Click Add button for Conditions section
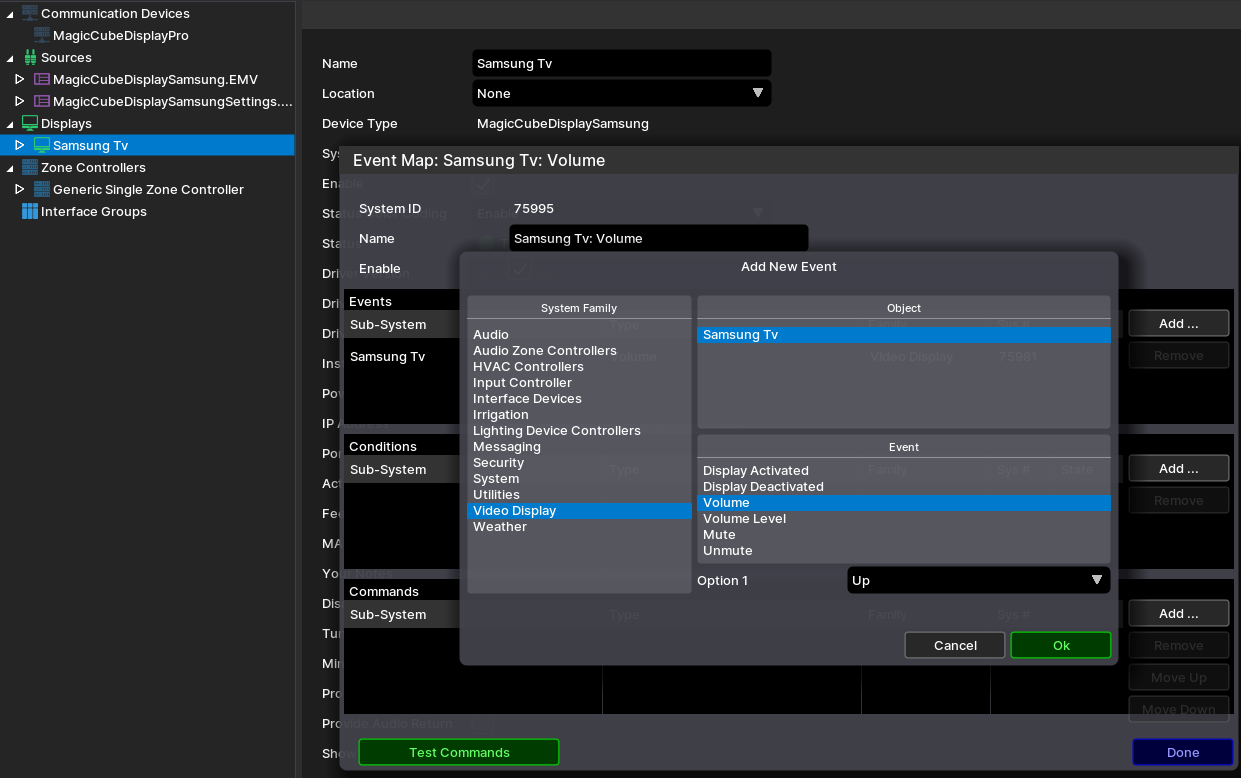The image size is (1241, 778). [1179, 468]
